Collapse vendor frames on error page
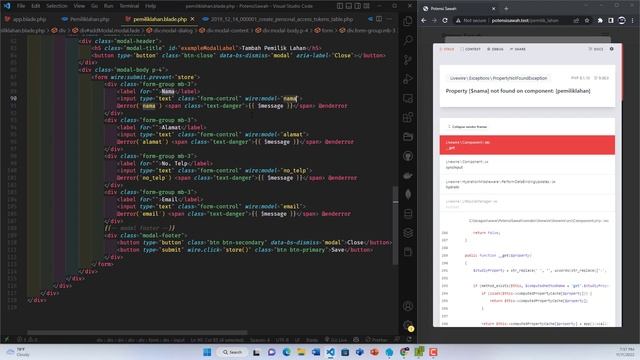The height and width of the screenshot is (360, 640). [x=468, y=127]
